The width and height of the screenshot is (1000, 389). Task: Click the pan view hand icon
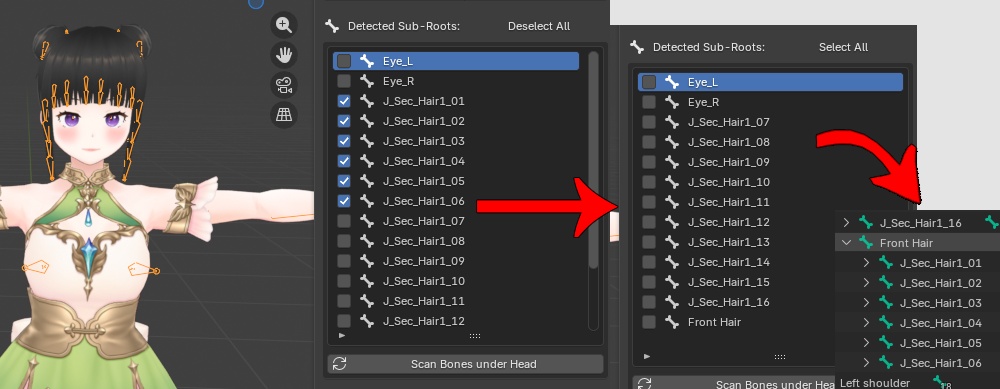(283, 55)
